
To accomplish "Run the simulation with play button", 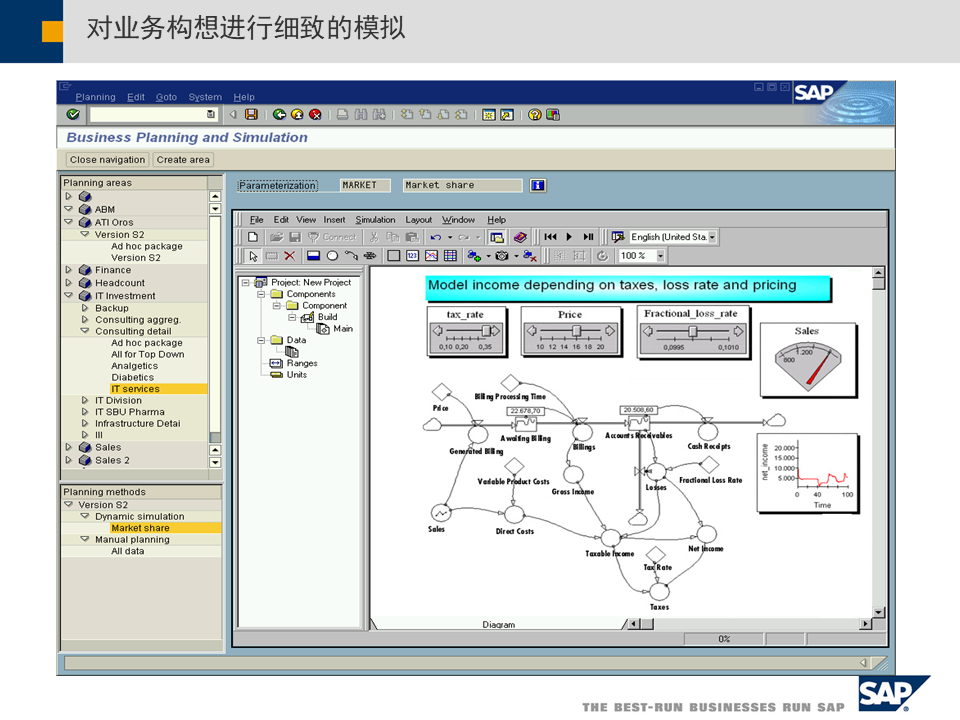I will [x=569, y=237].
